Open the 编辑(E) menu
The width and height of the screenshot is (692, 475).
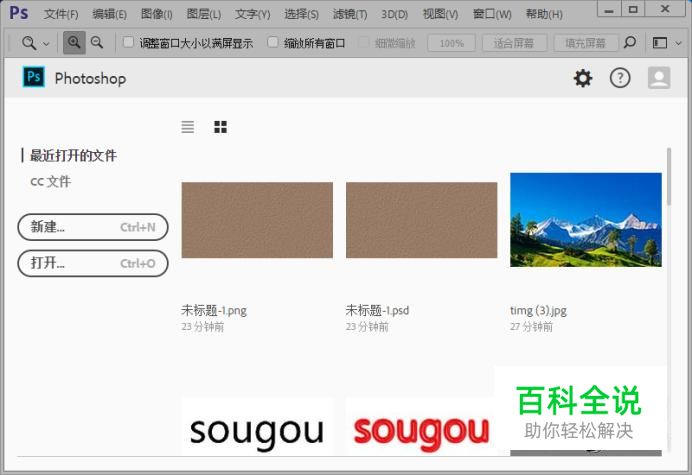point(109,14)
